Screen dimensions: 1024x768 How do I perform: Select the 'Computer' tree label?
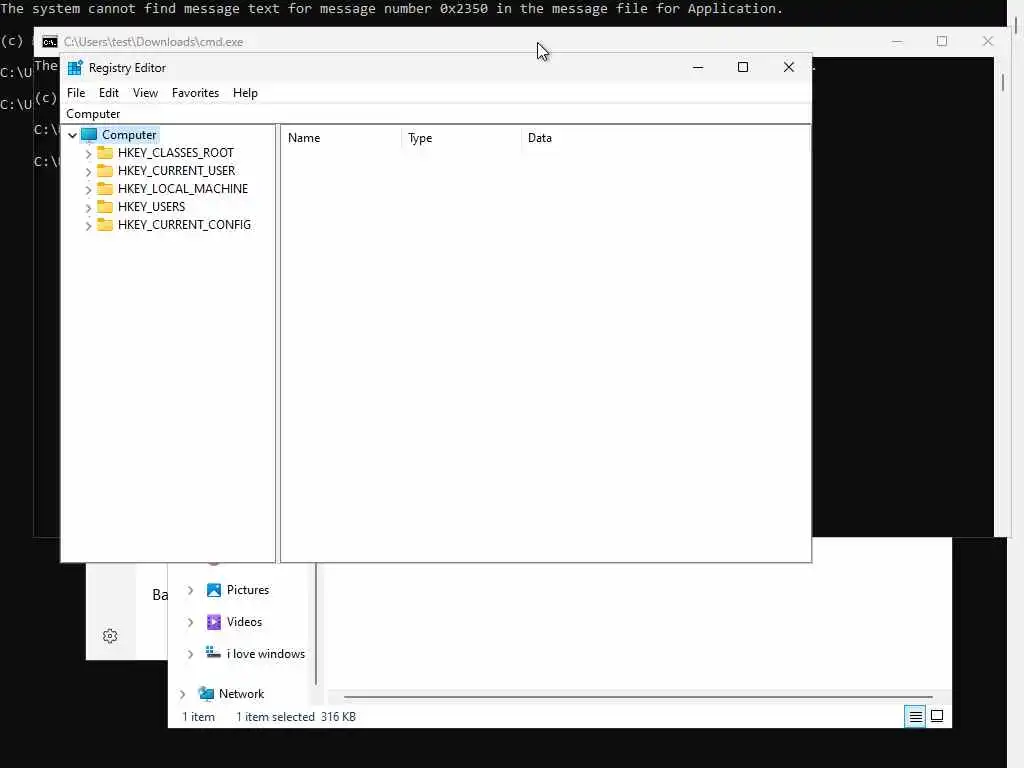pyautogui.click(x=129, y=135)
